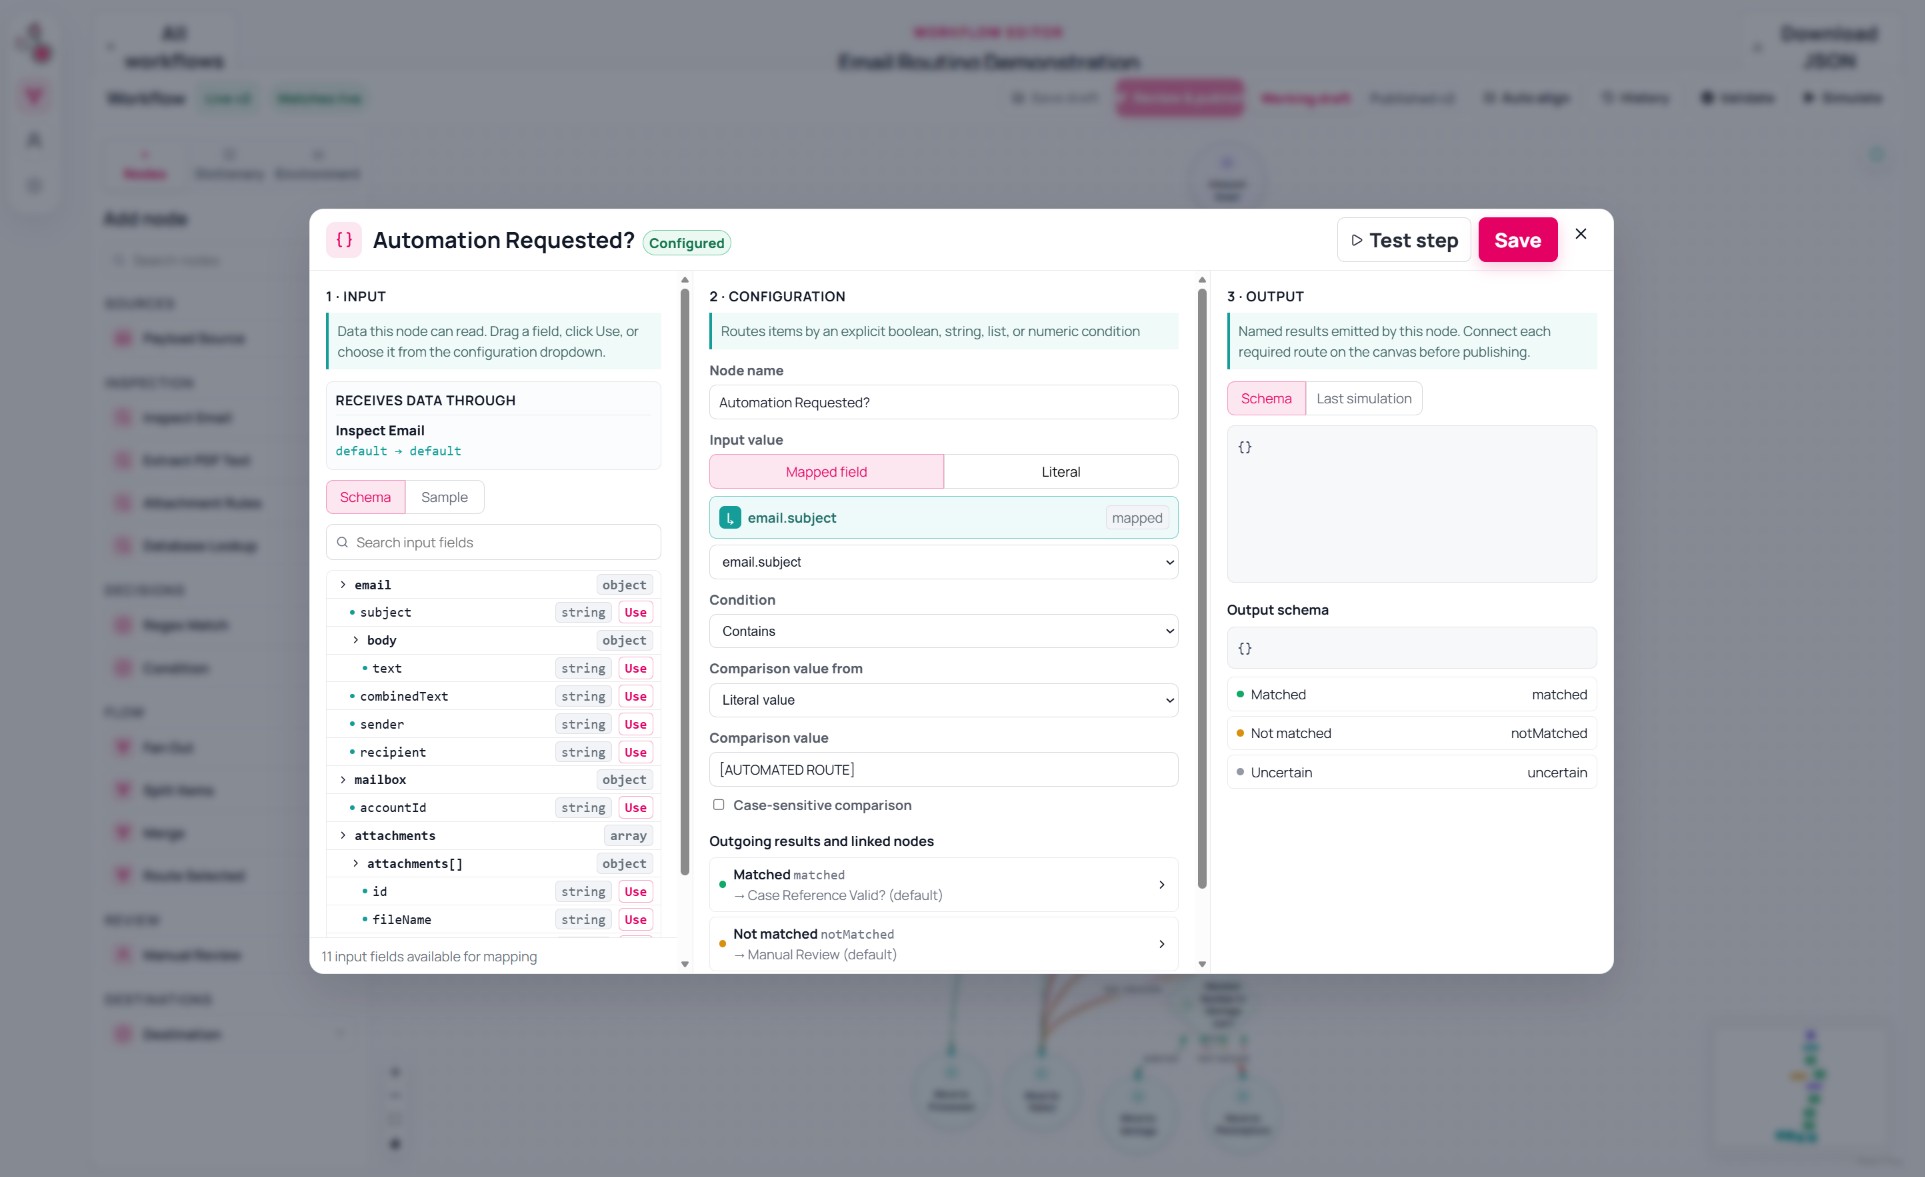Open Matched outgoing result chevron row
The width and height of the screenshot is (1925, 1177).
(943, 885)
